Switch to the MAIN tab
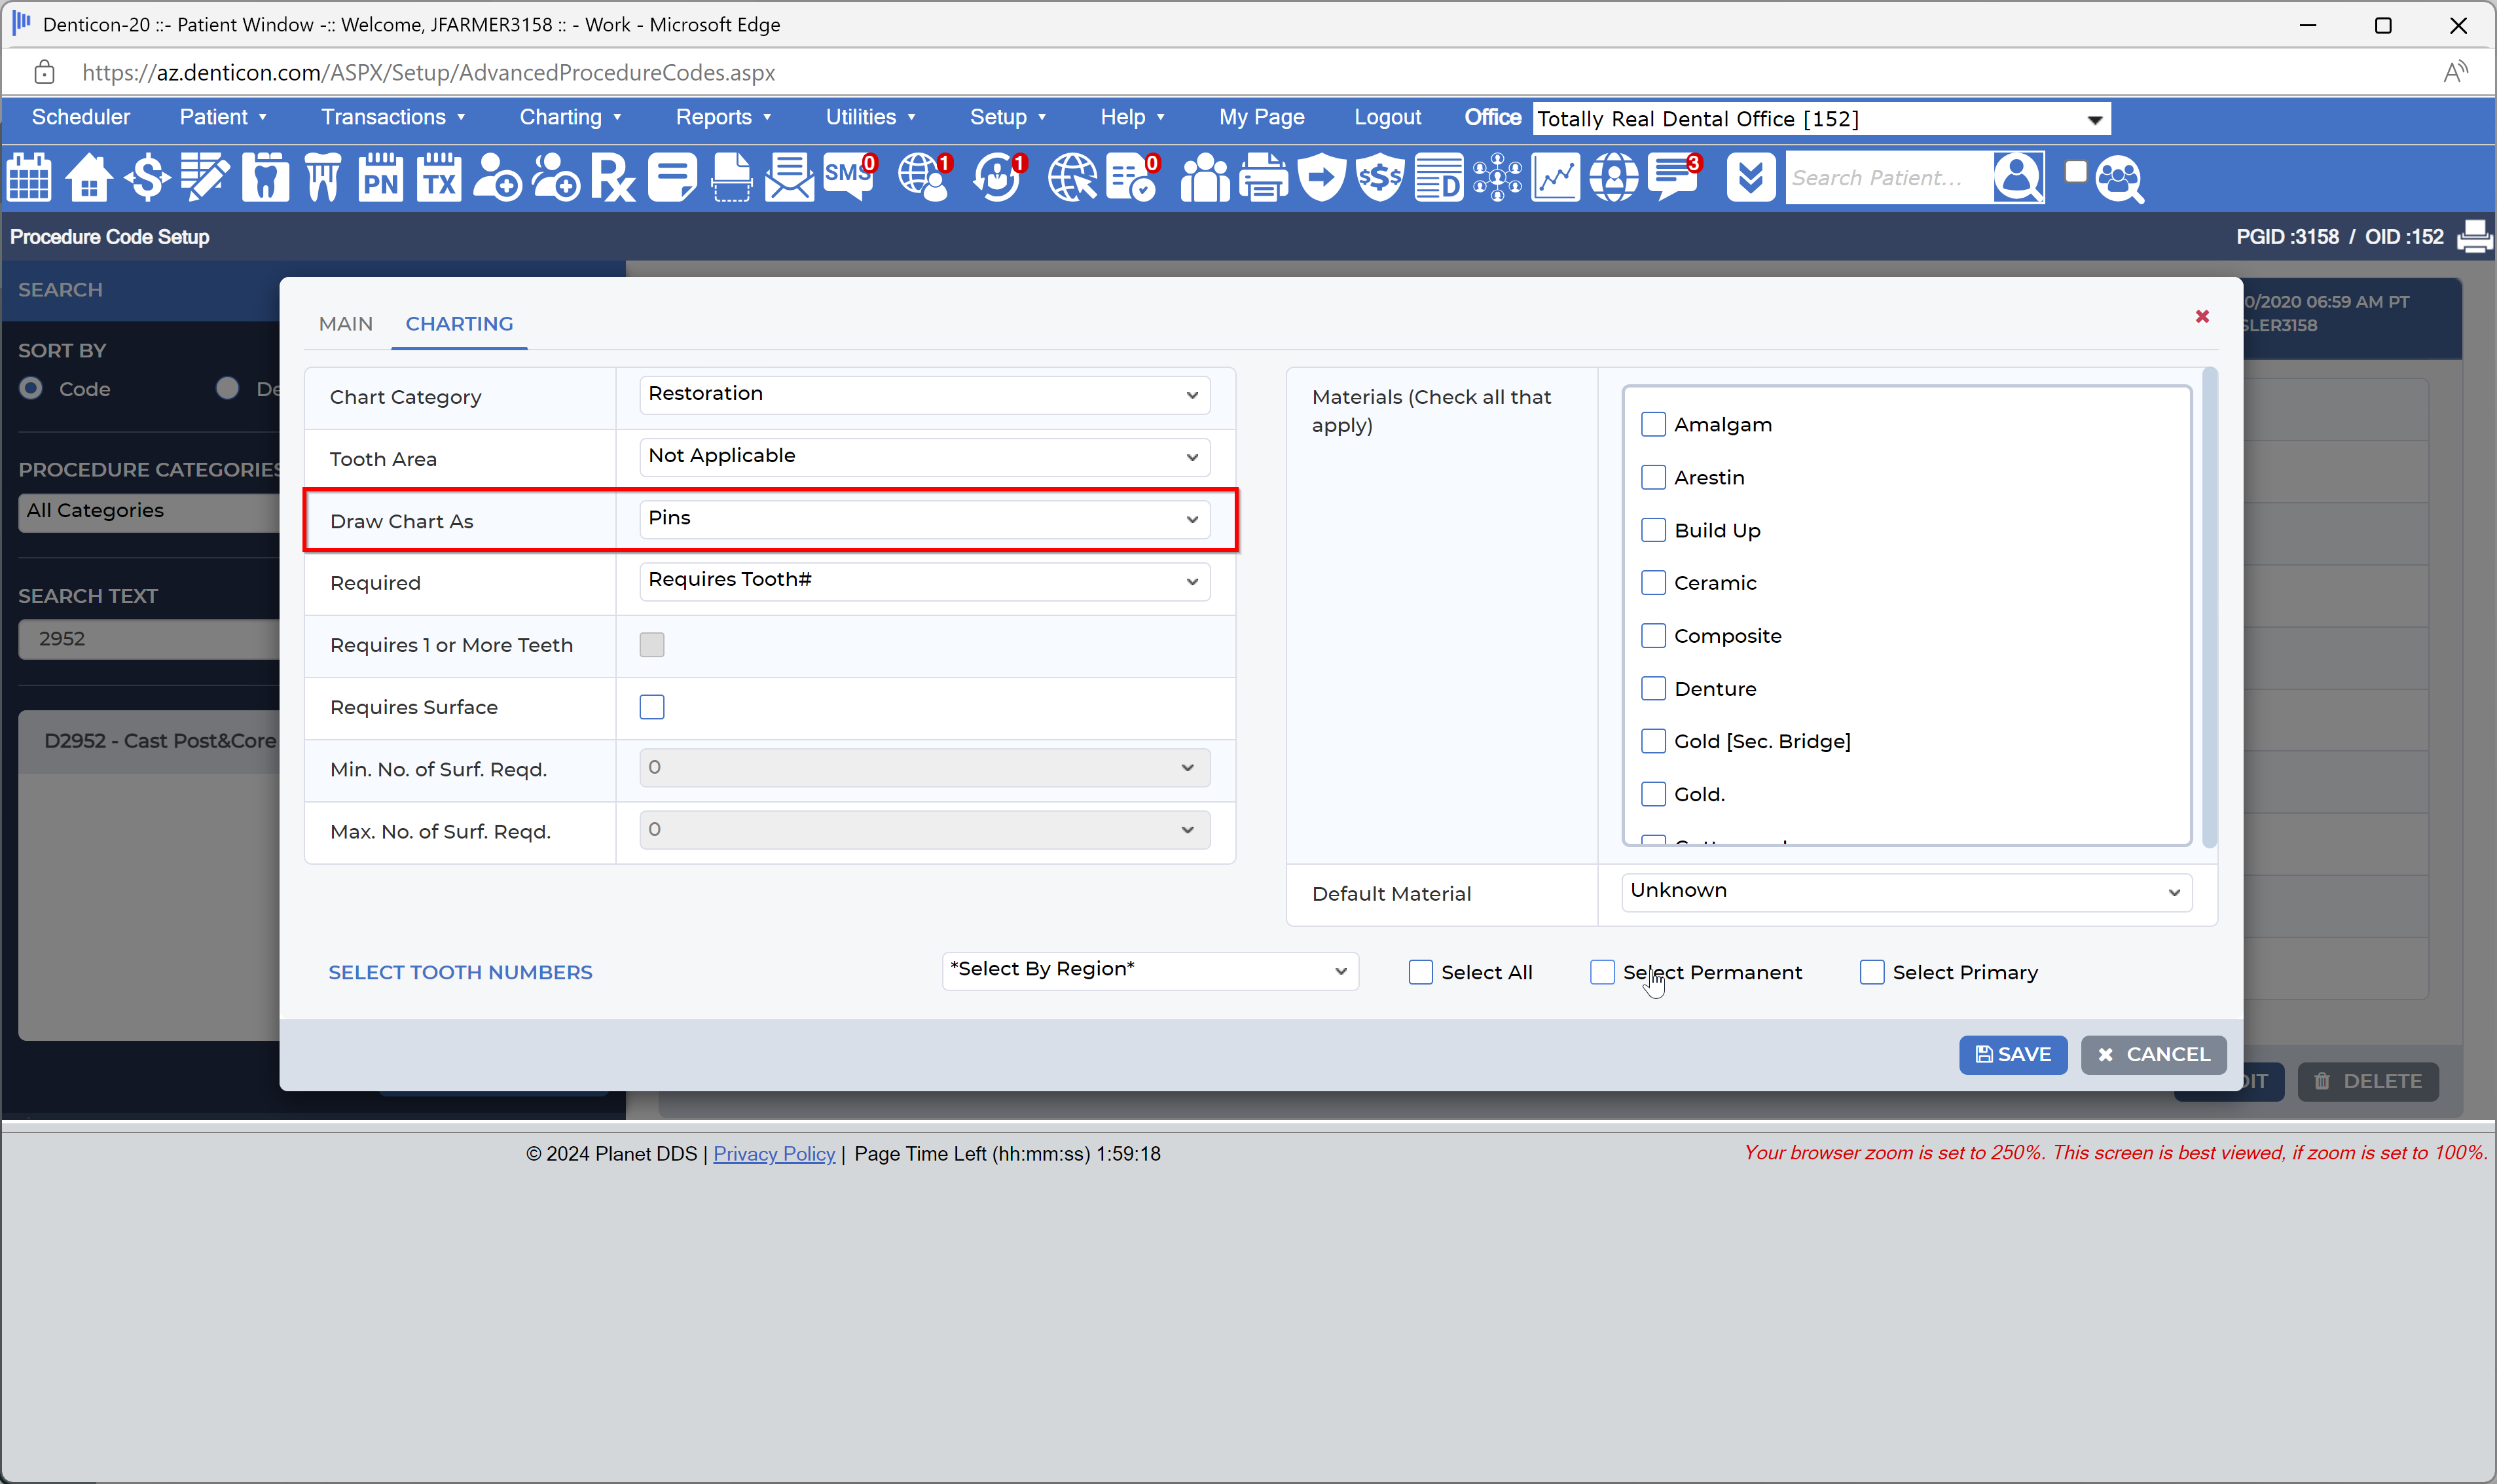 (x=345, y=323)
